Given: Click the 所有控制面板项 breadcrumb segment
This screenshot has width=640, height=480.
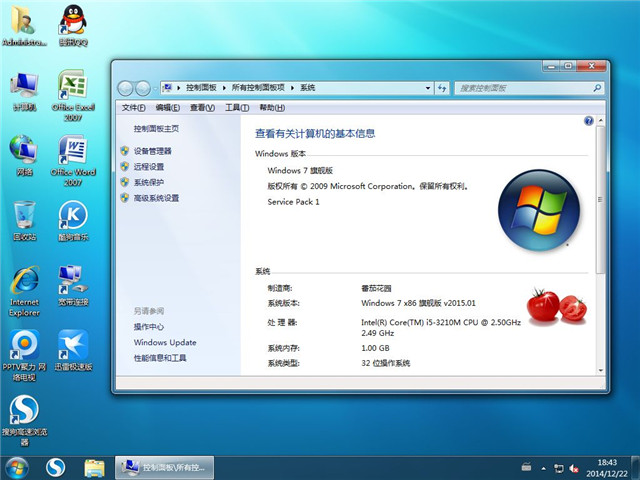Looking at the screenshot, I should point(258,88).
